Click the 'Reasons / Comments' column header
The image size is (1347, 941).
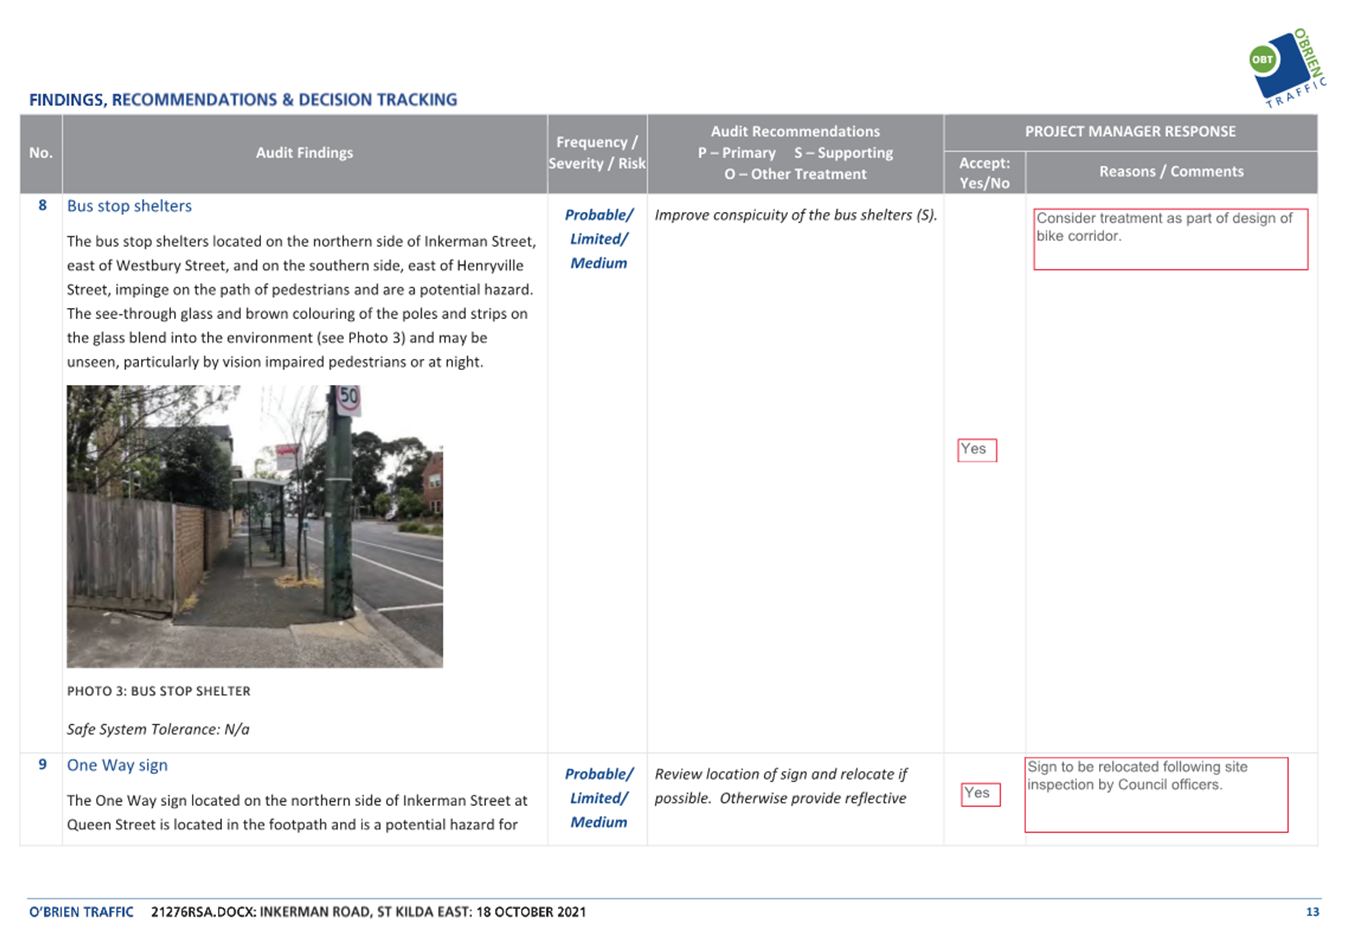(1171, 172)
